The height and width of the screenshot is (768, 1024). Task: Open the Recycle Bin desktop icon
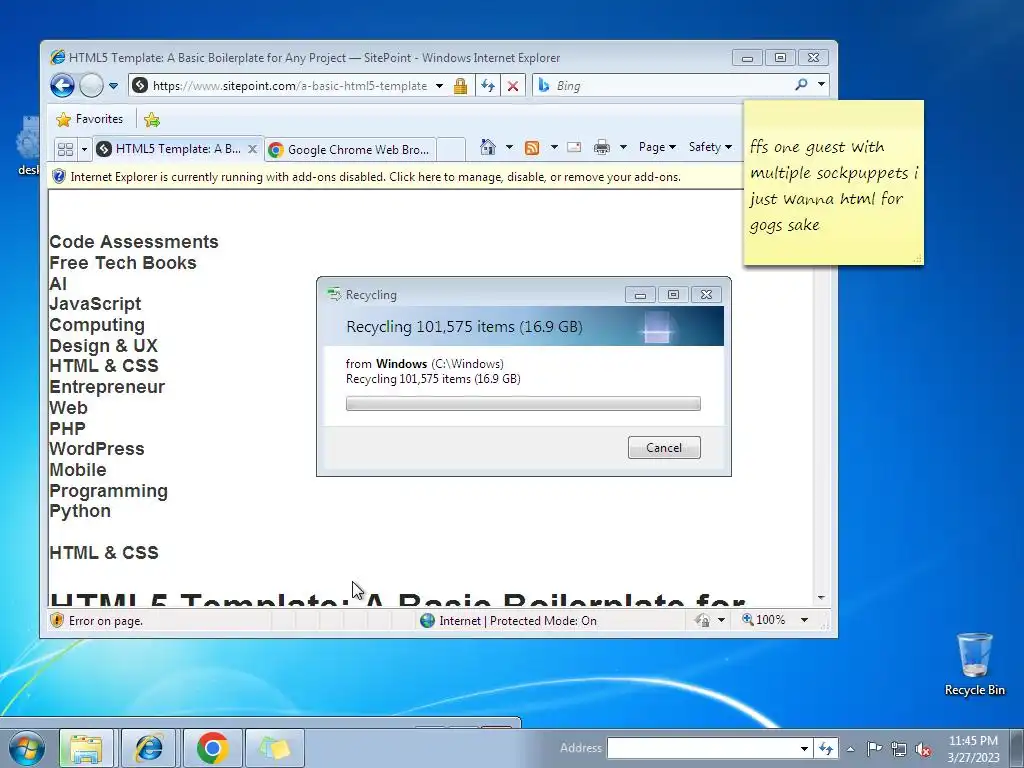coord(974,664)
